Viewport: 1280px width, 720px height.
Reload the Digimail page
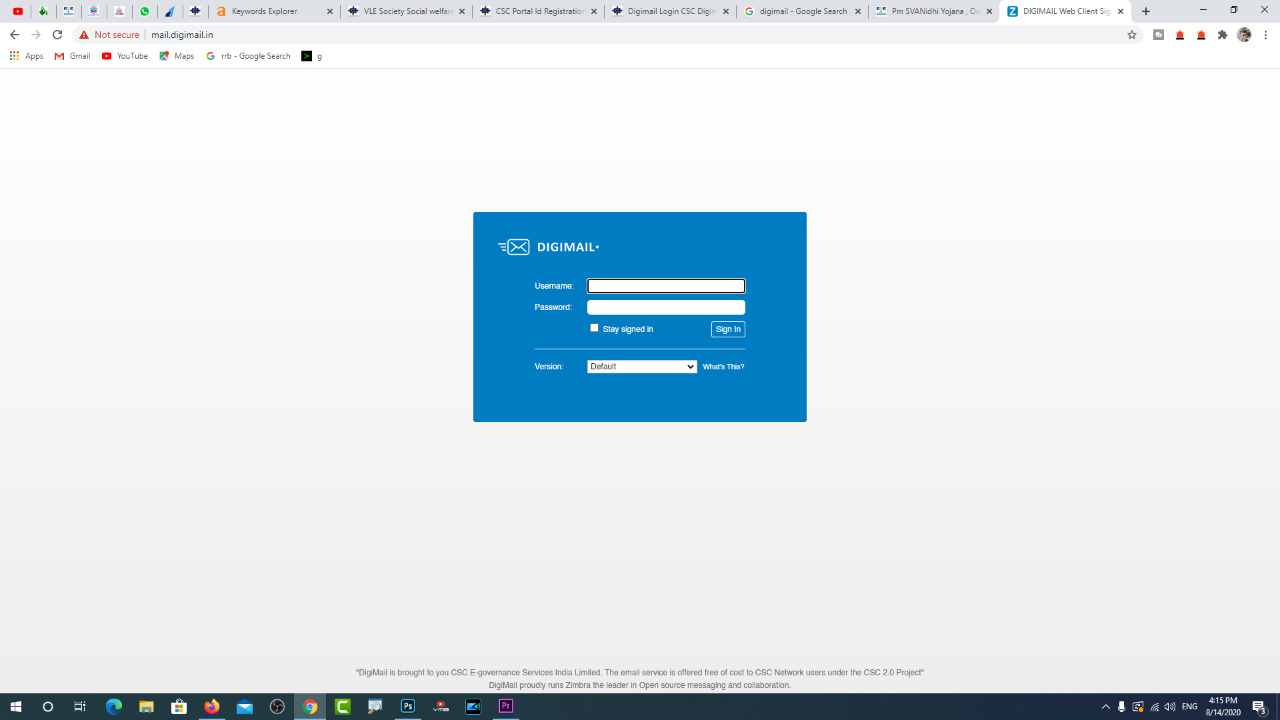point(57,34)
